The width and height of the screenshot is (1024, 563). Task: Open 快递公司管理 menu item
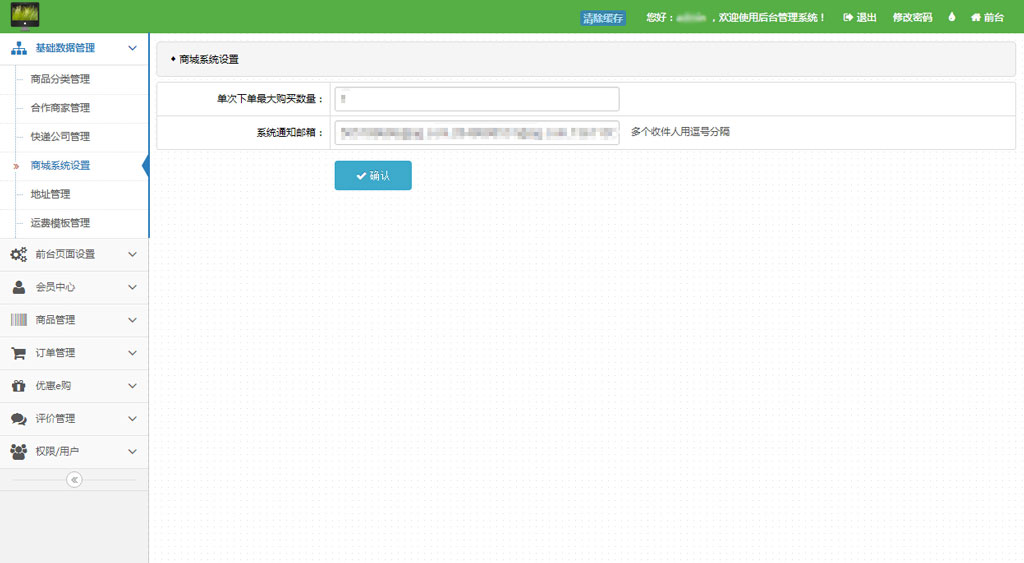coord(60,137)
